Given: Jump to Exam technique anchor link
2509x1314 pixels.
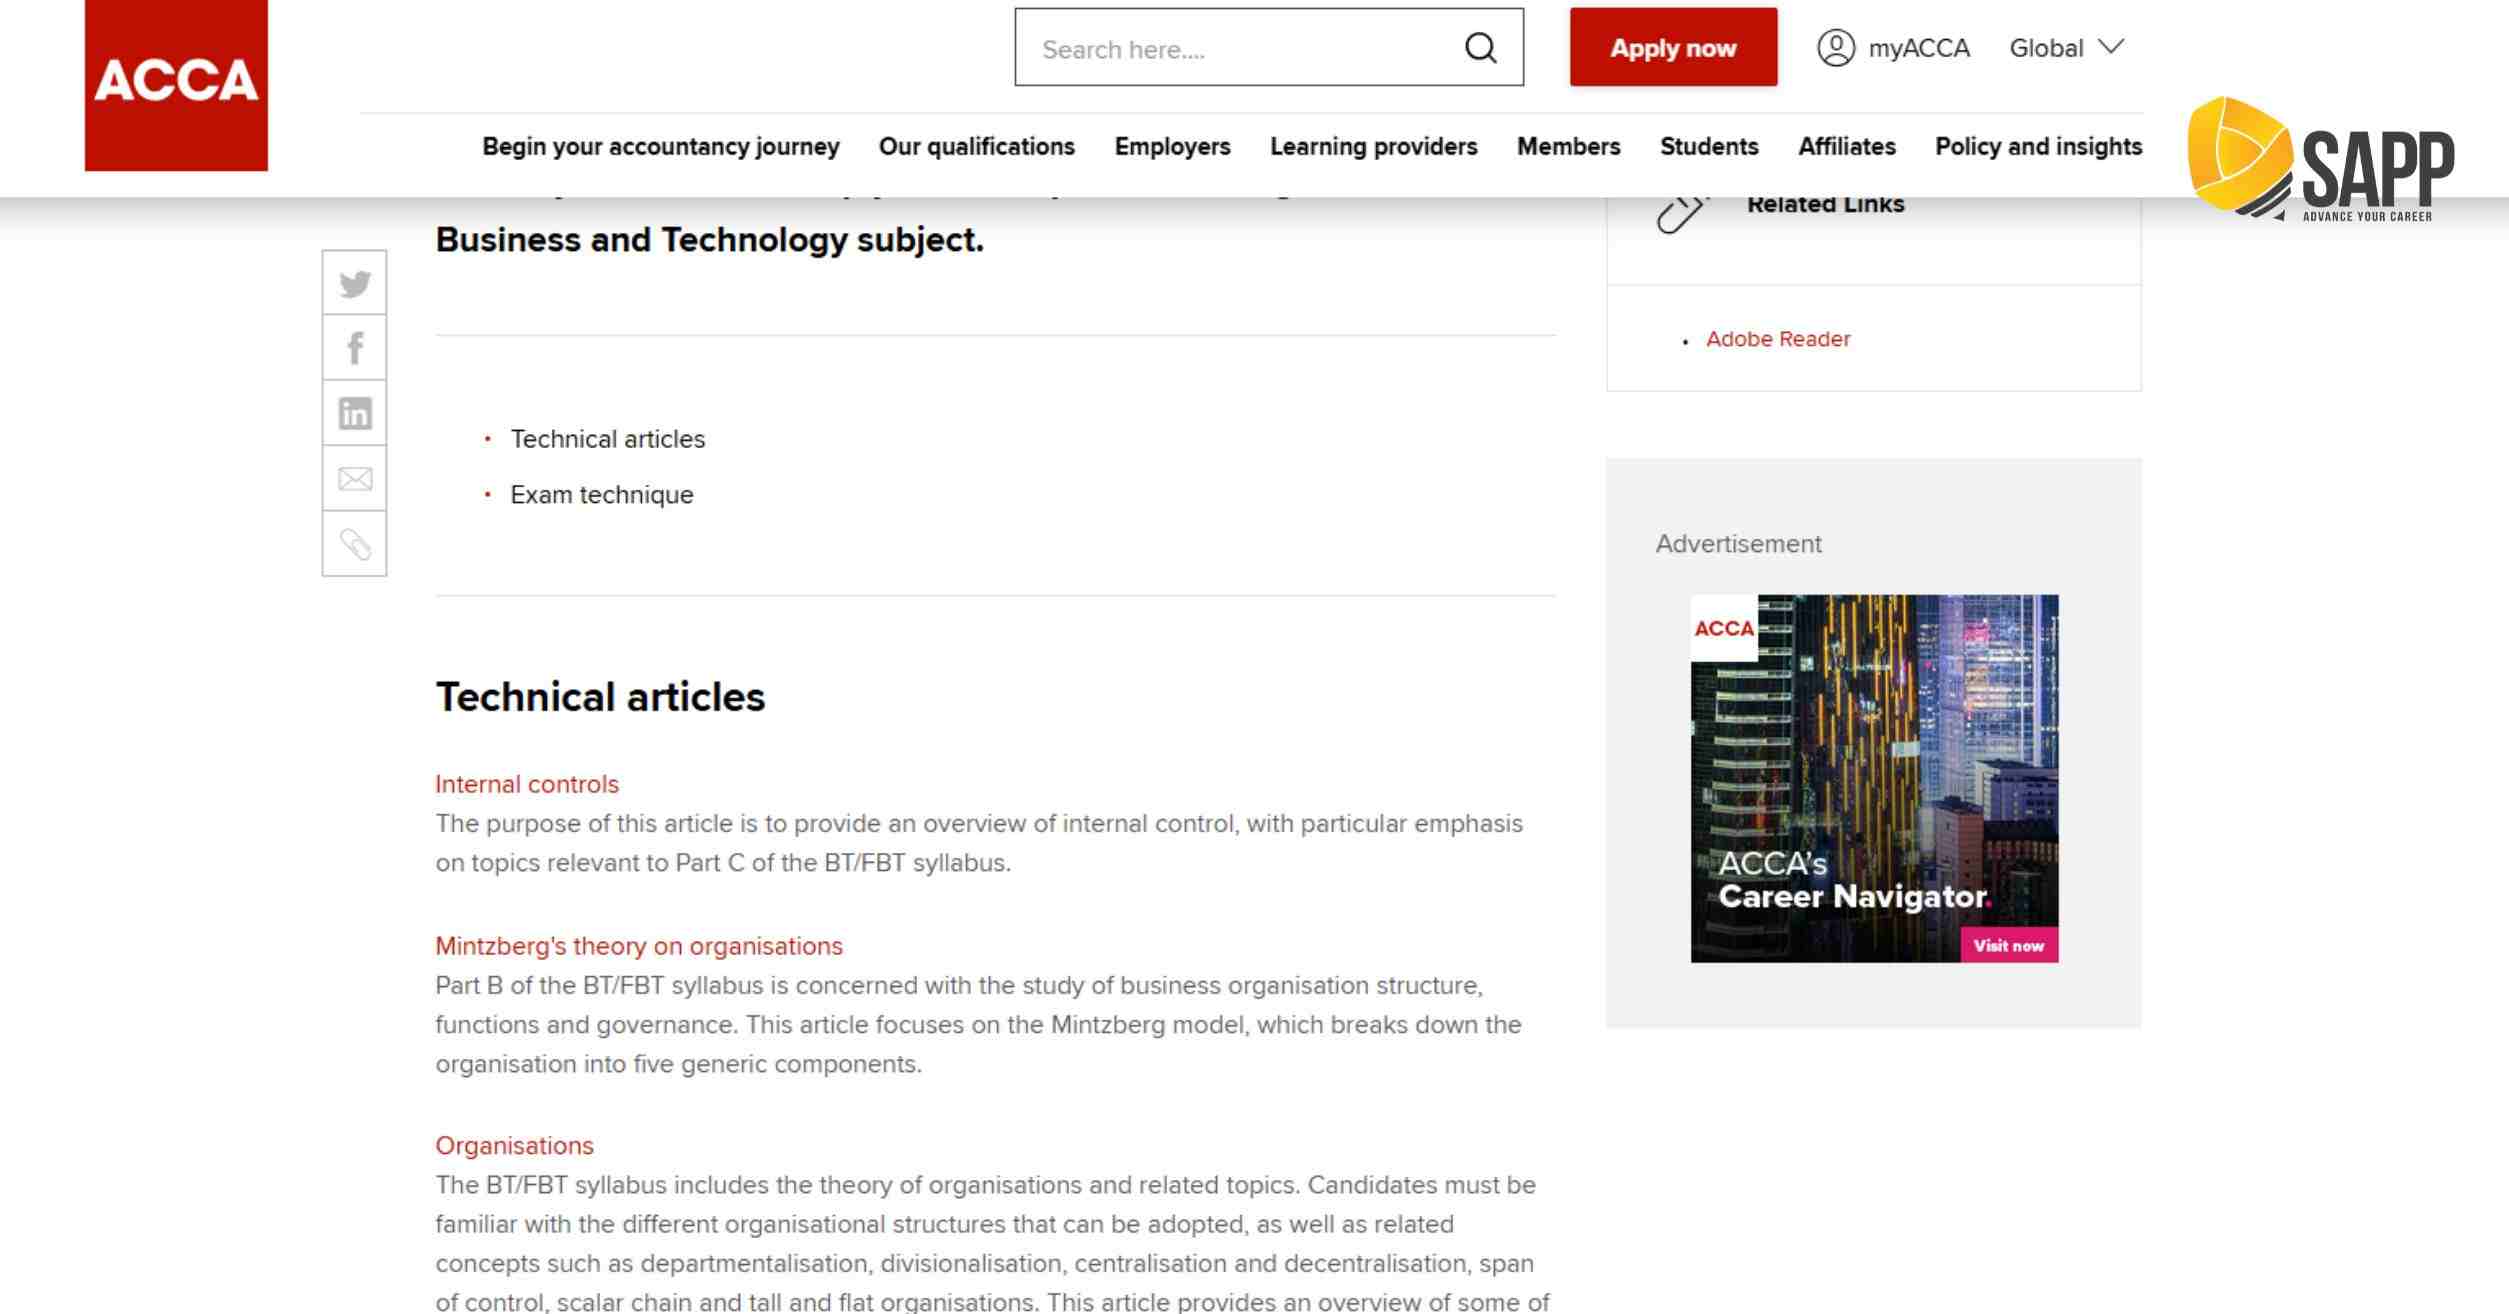Looking at the screenshot, I should (x=601, y=495).
